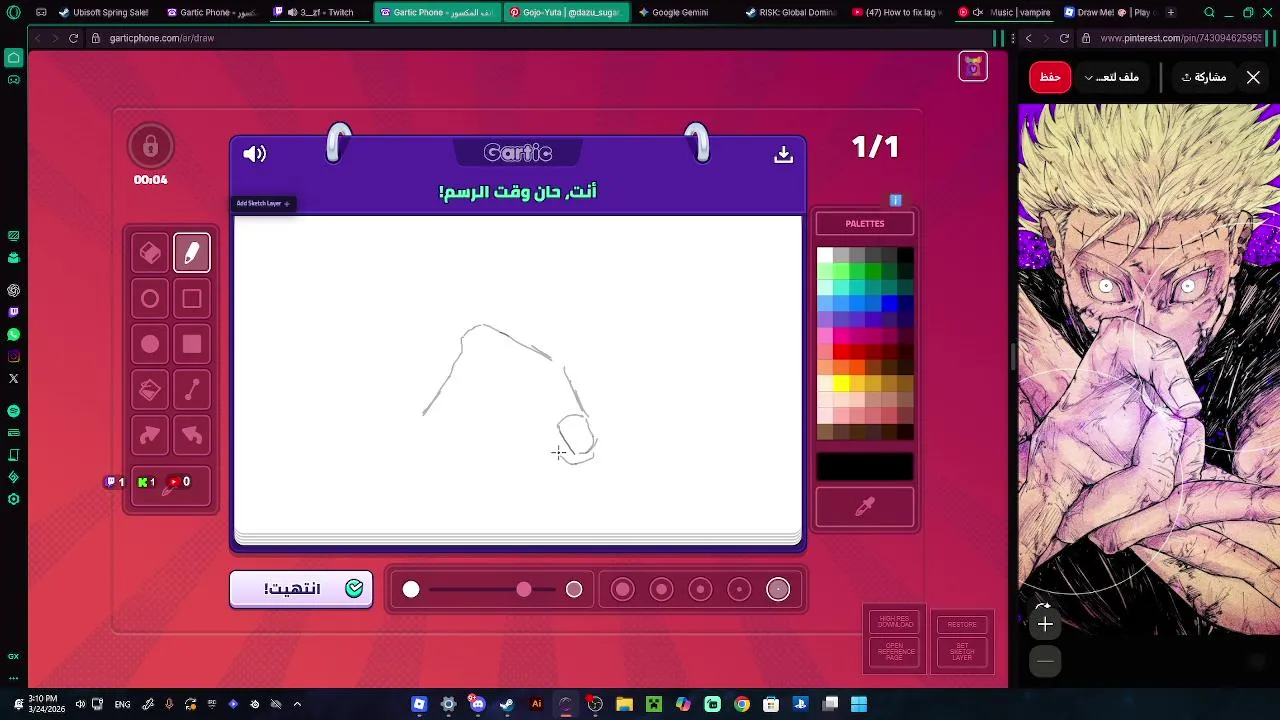Select the second opacity level circle
1280x720 pixels.
pyautogui.click(x=661, y=590)
